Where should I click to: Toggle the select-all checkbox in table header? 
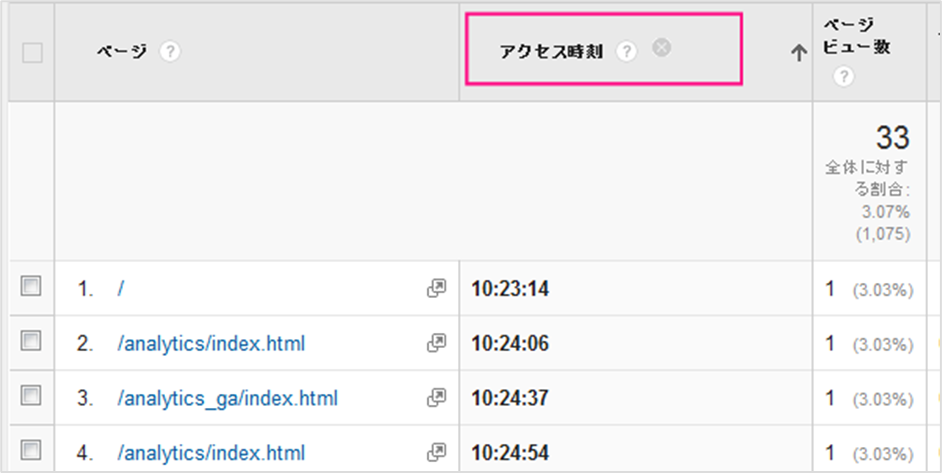[x=32, y=53]
